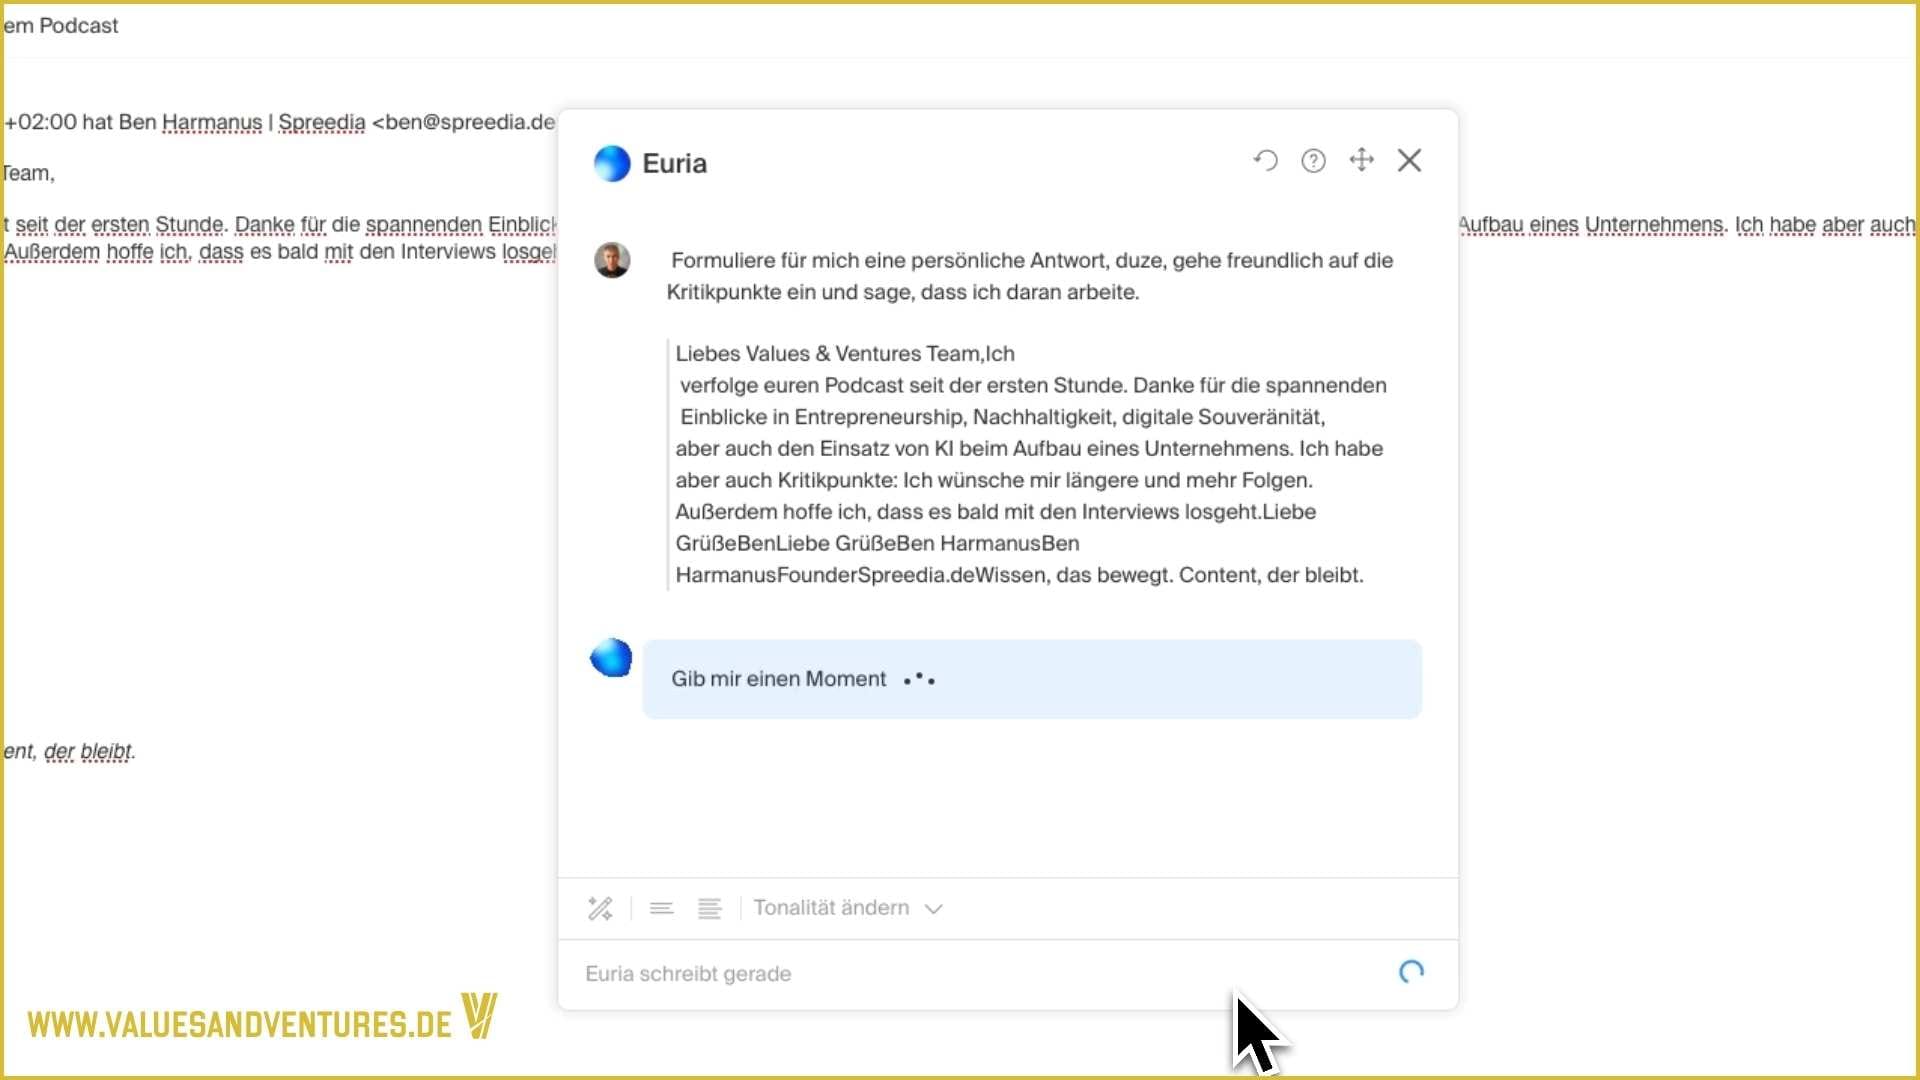Viewport: 1920px width, 1080px height.
Task: Click Euria orb beside 'Gib mir einen Moment'
Action: (611, 658)
